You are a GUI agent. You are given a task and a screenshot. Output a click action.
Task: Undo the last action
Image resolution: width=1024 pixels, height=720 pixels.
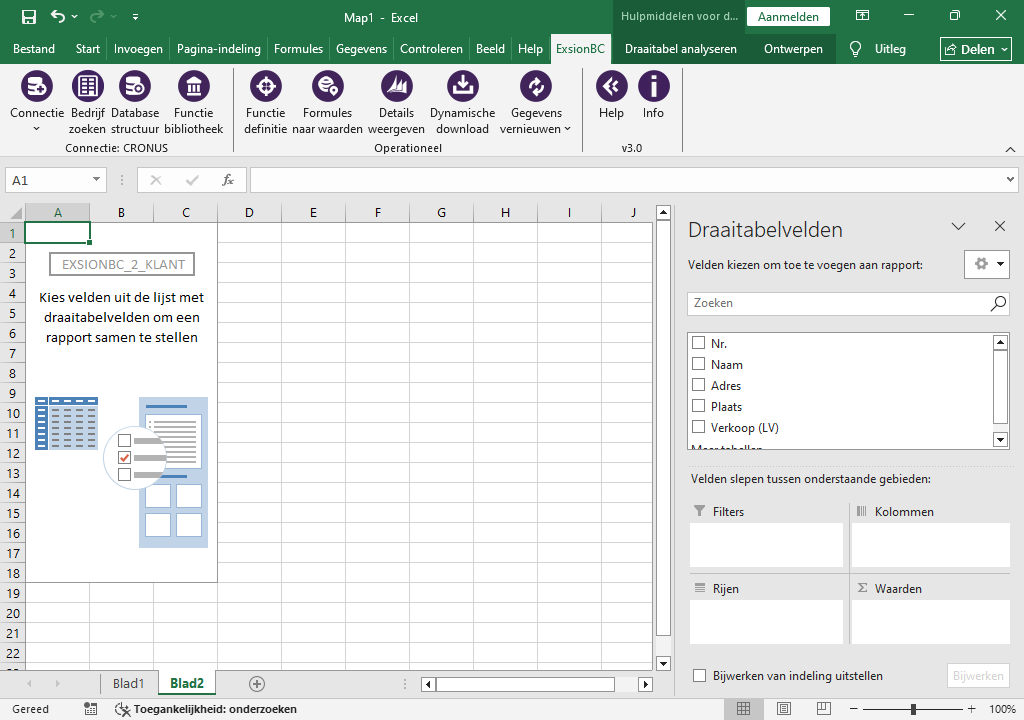[x=58, y=16]
